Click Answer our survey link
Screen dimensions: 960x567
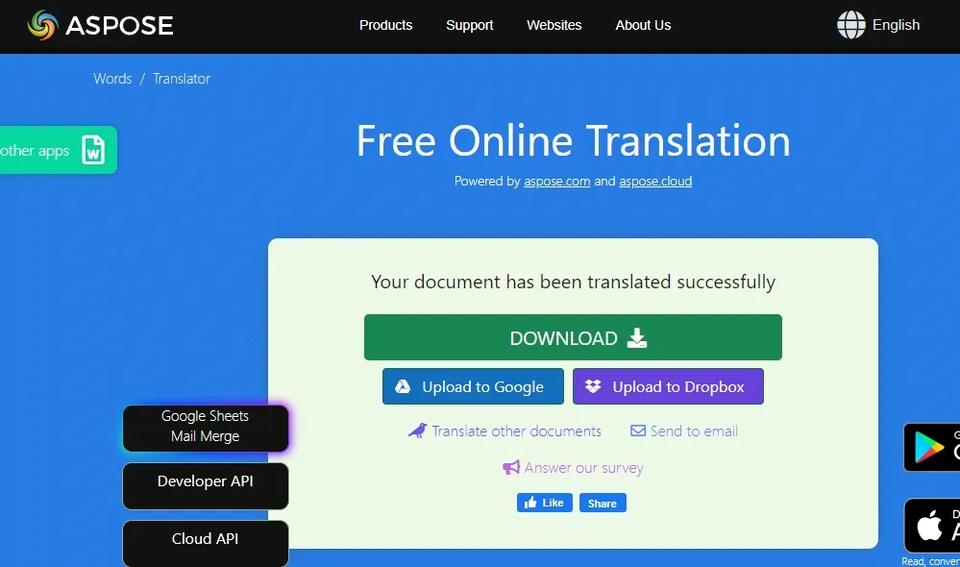(x=573, y=468)
